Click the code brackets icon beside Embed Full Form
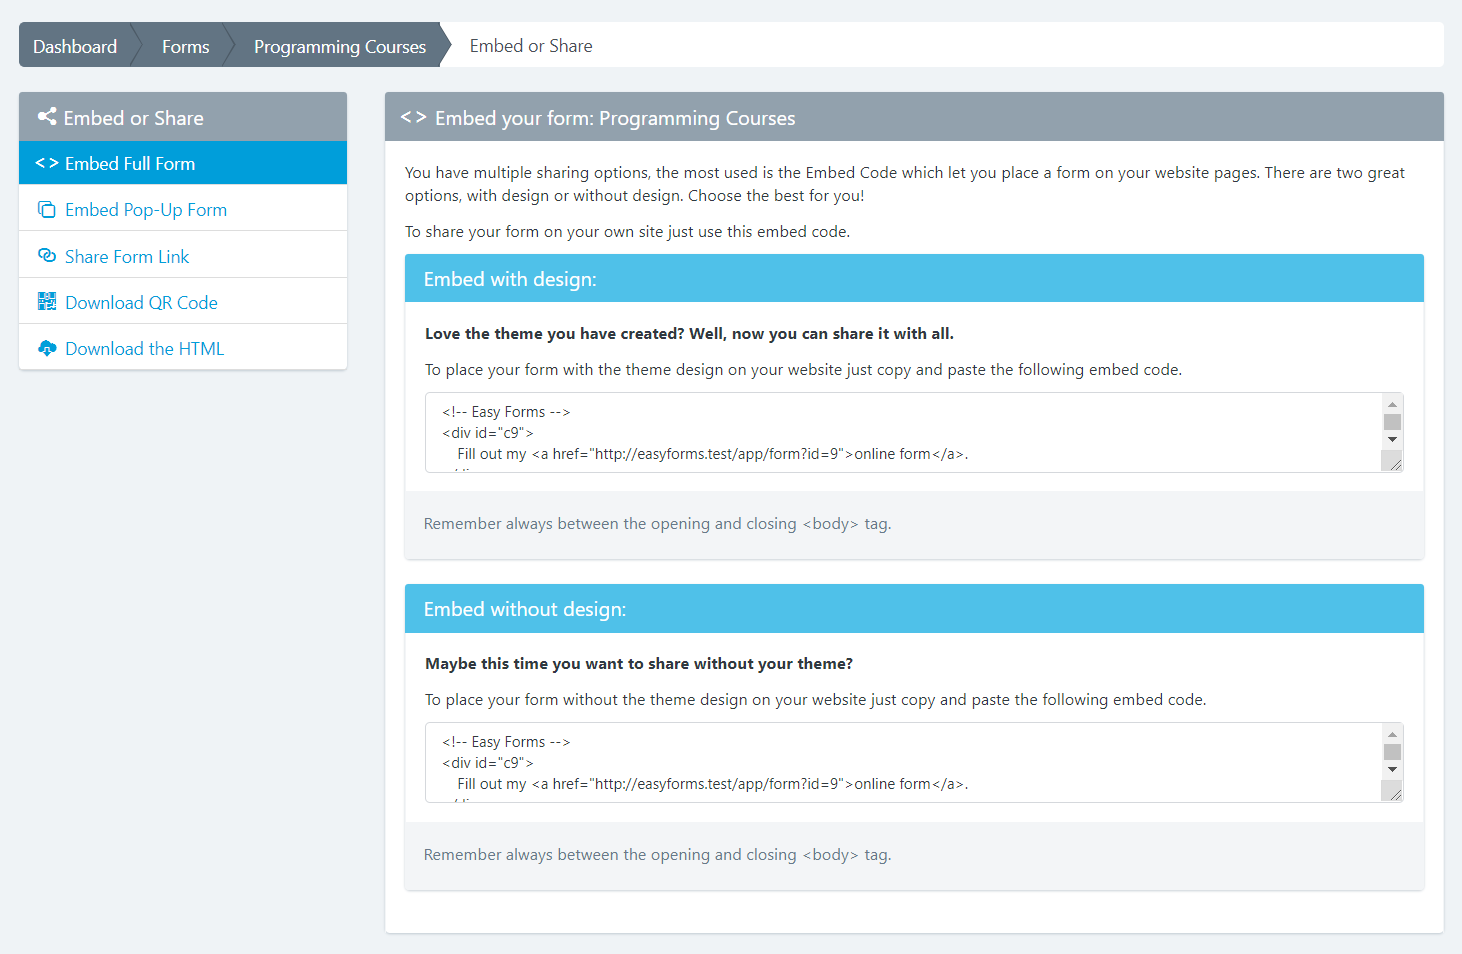This screenshot has width=1462, height=954. (46, 163)
